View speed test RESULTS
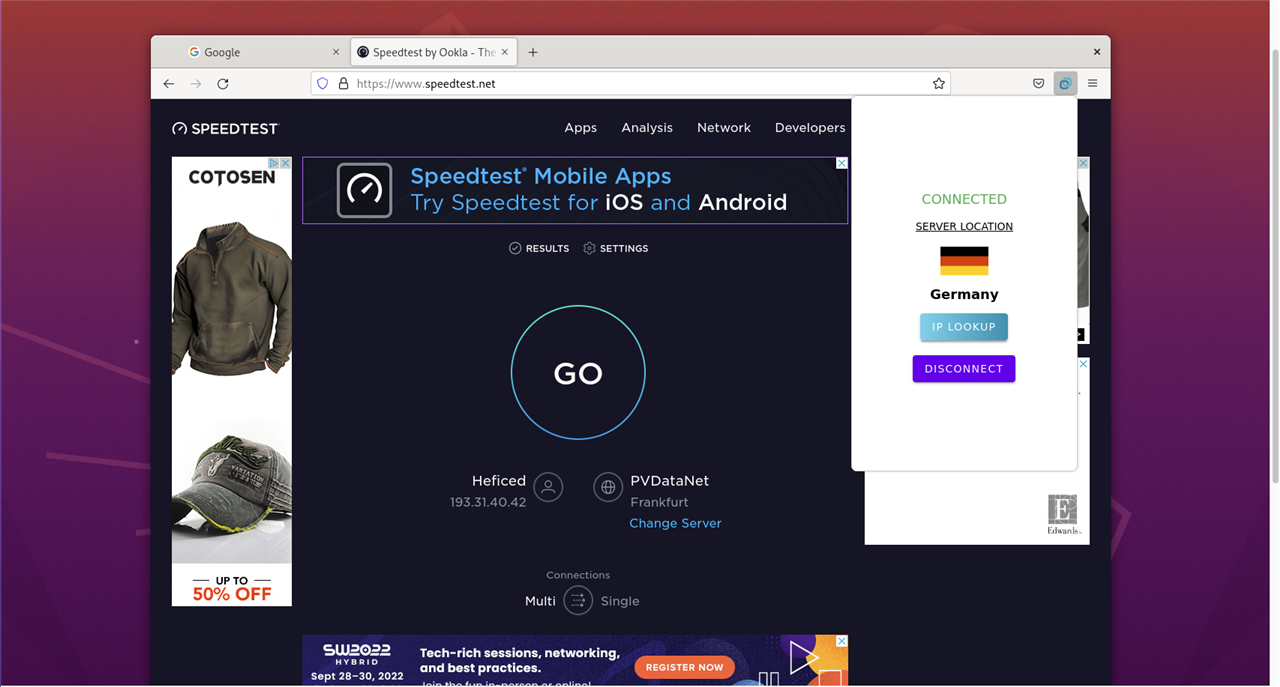The image size is (1280, 687). [539, 248]
